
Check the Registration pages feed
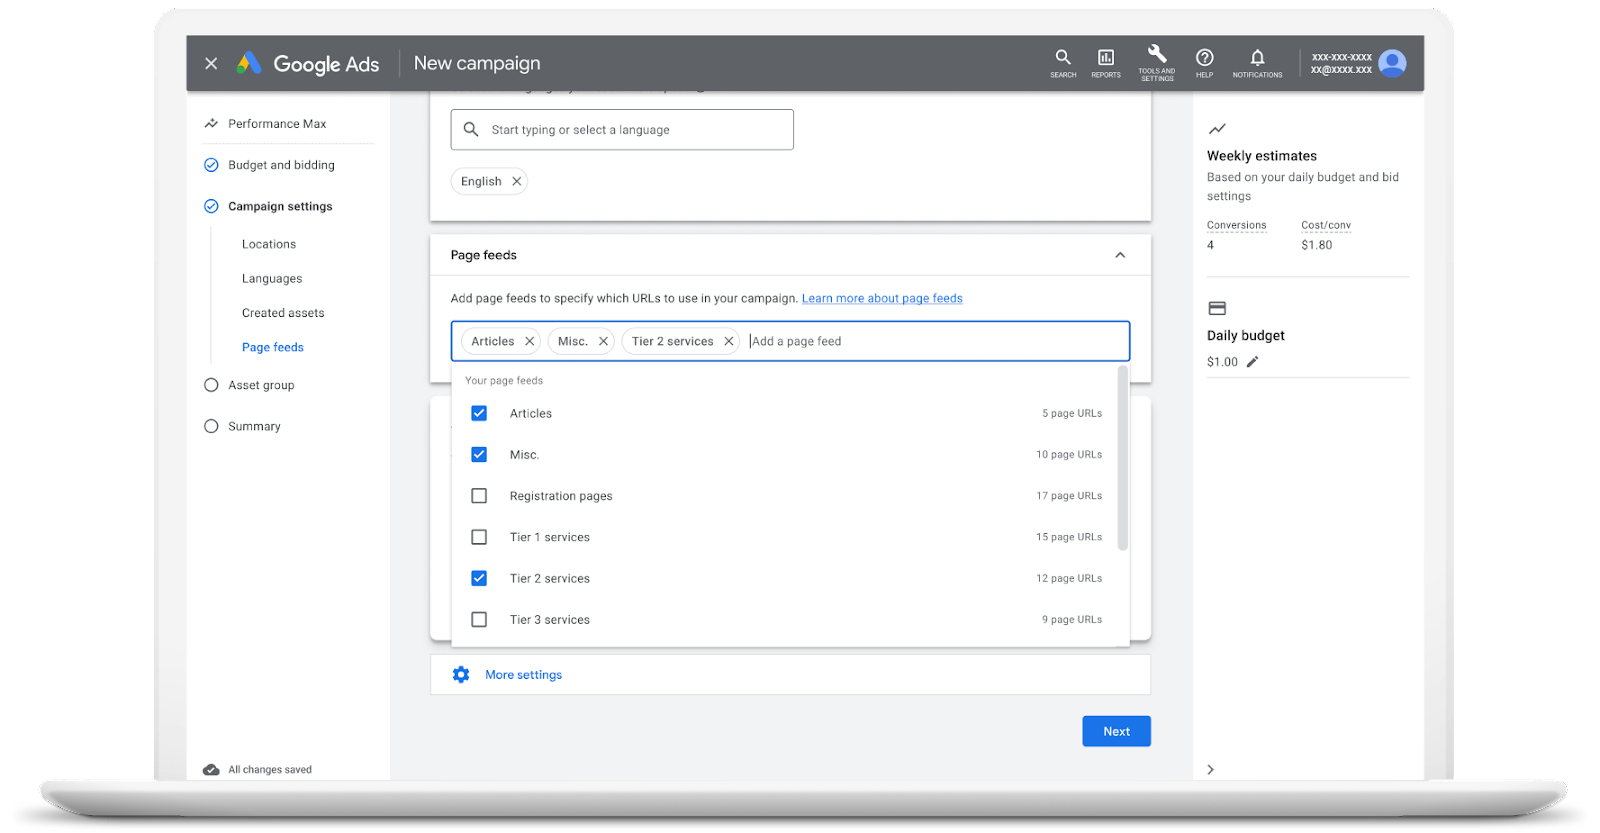point(479,496)
